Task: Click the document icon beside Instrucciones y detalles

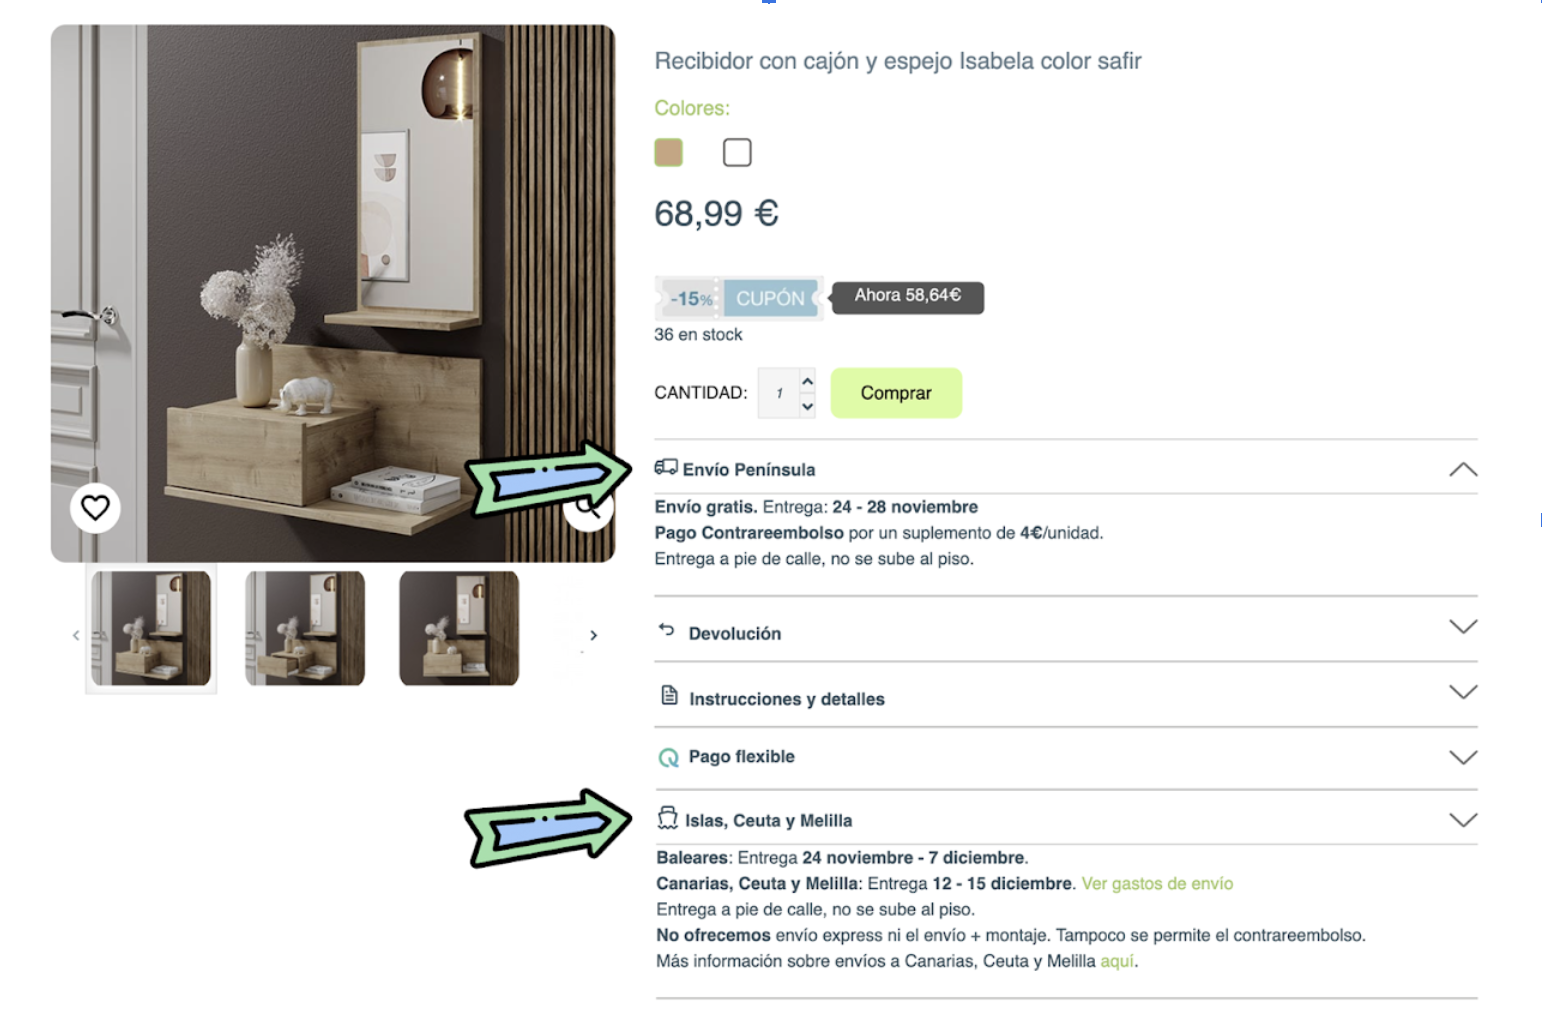Action: click(669, 695)
